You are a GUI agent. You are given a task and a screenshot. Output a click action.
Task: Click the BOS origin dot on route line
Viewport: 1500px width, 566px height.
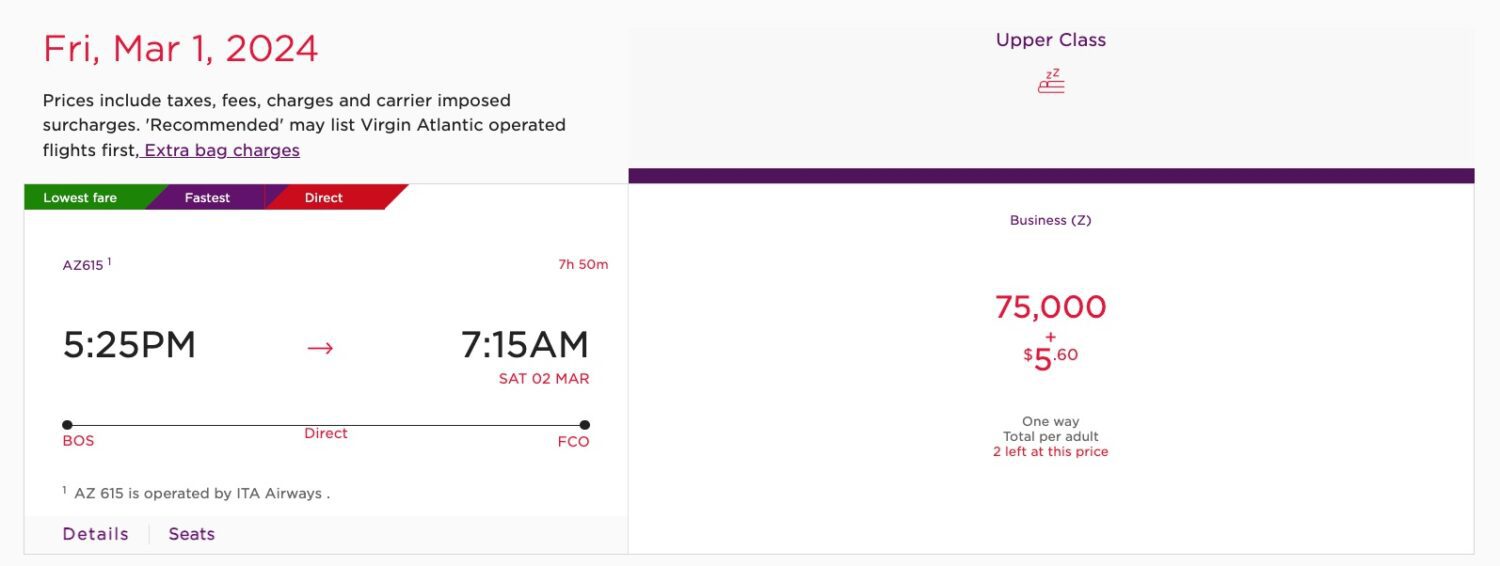click(67, 425)
